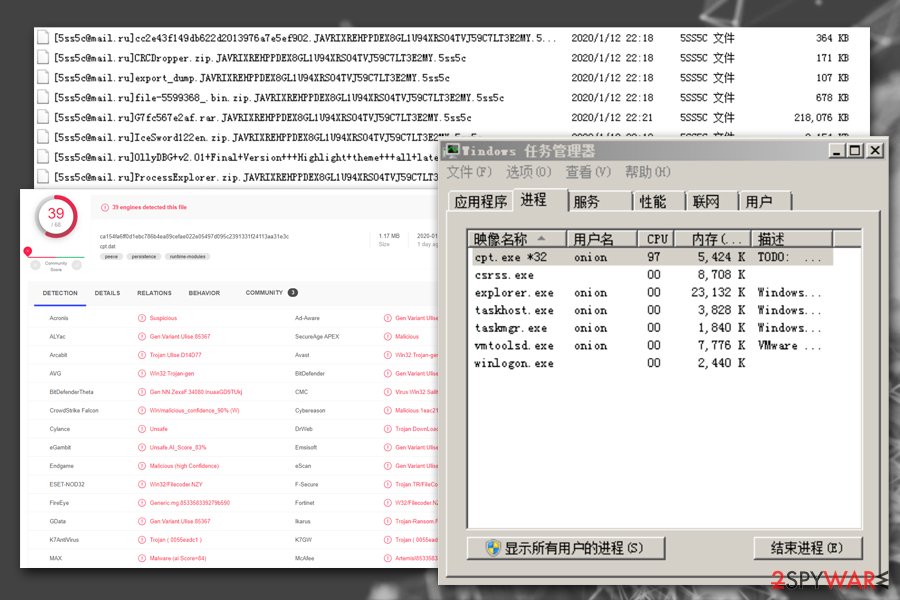
Task: Click the 678 KB size of file-5599368 row
Action: tap(832, 98)
